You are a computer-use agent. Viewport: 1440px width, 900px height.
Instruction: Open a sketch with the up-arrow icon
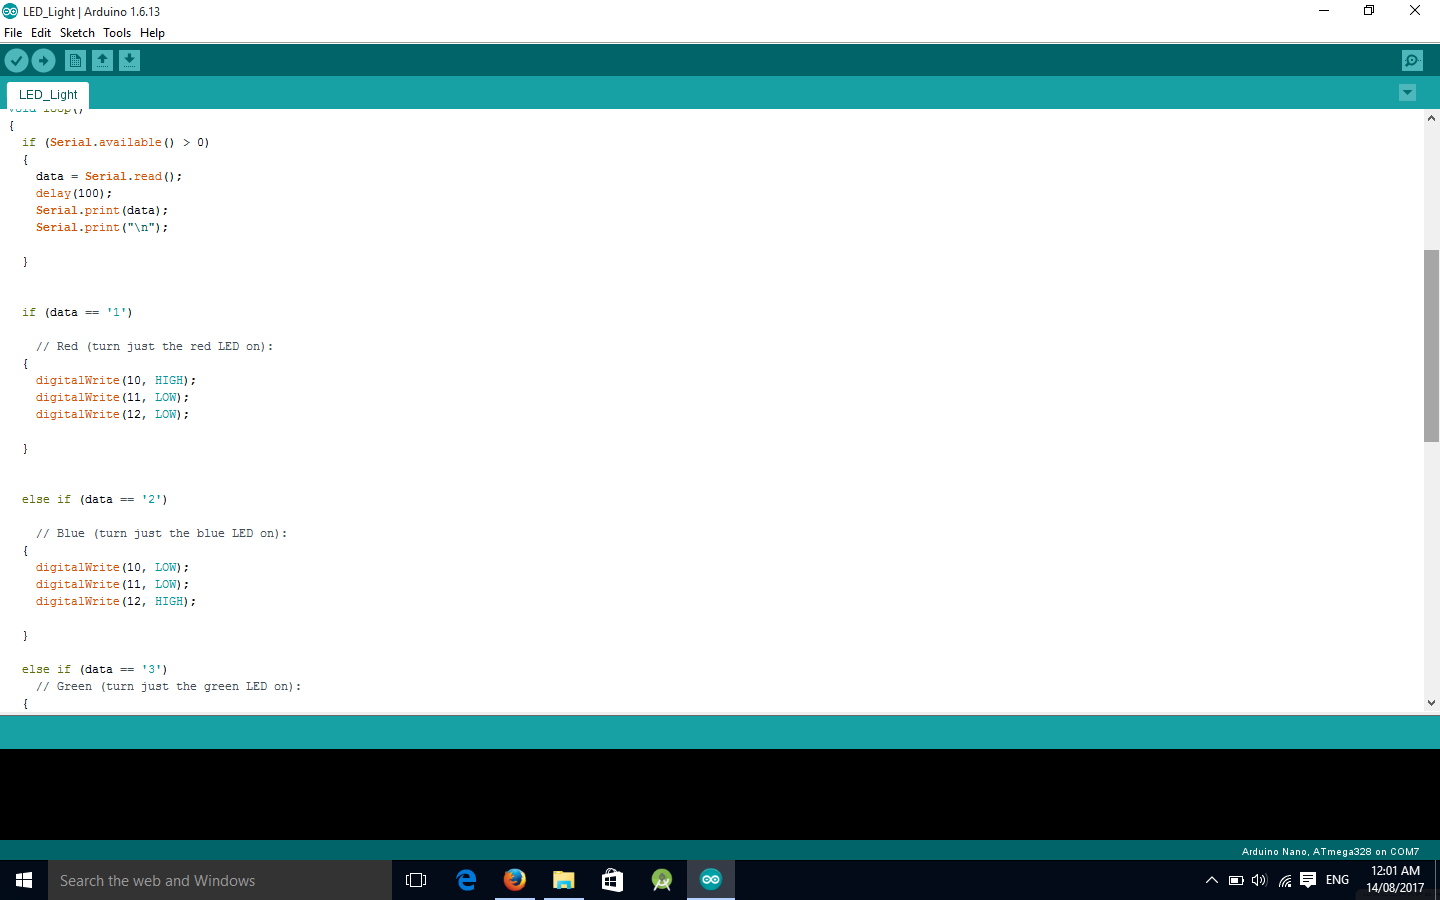(x=102, y=61)
